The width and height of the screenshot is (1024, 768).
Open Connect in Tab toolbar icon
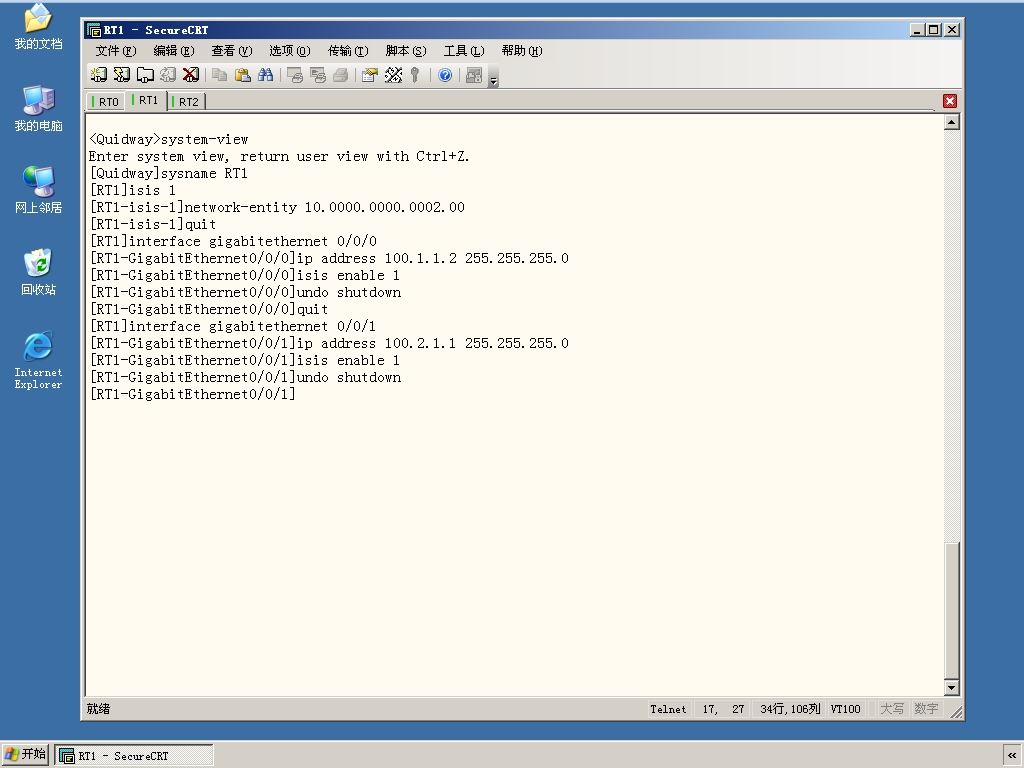144,74
